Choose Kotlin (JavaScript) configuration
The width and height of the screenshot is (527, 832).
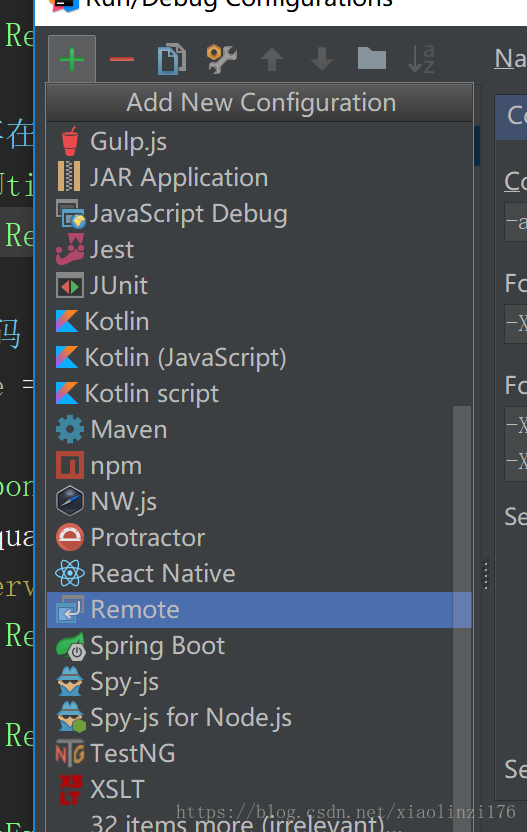point(259,358)
